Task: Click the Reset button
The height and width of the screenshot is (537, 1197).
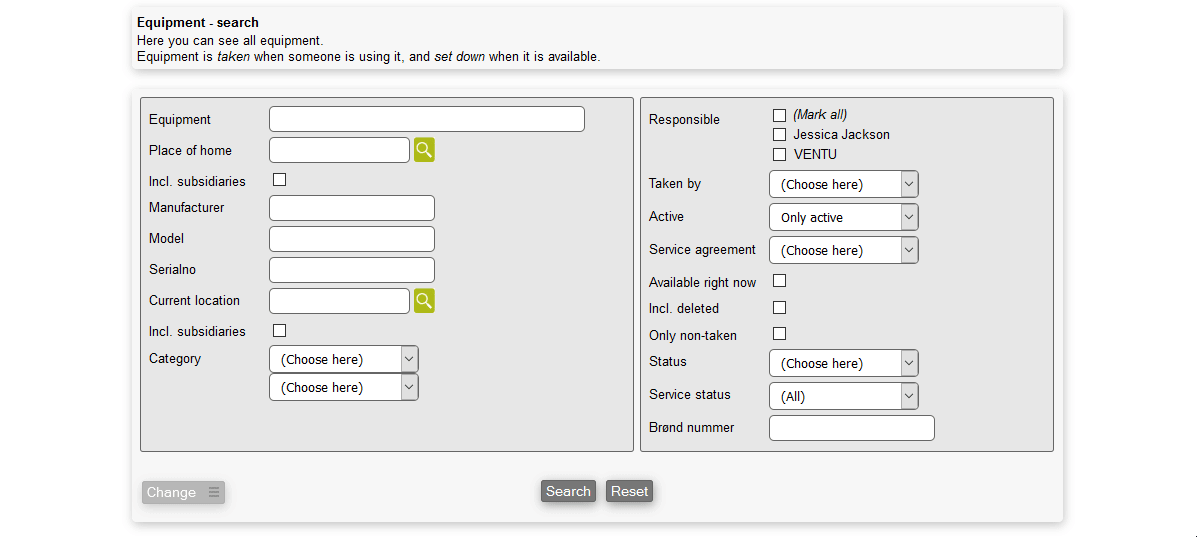Action: [x=629, y=491]
